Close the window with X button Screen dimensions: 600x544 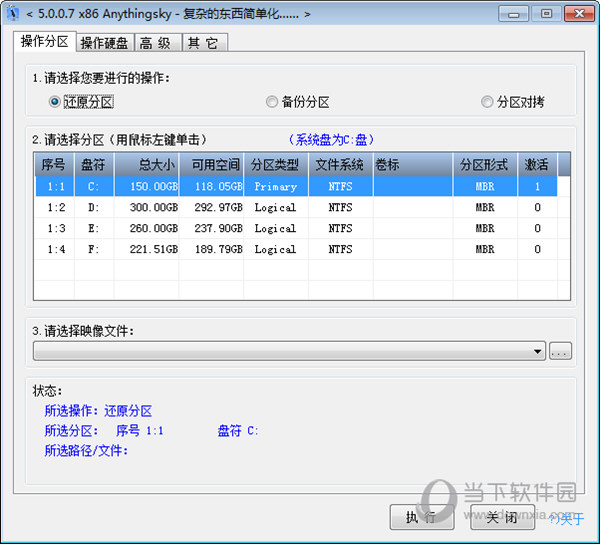click(x=579, y=14)
